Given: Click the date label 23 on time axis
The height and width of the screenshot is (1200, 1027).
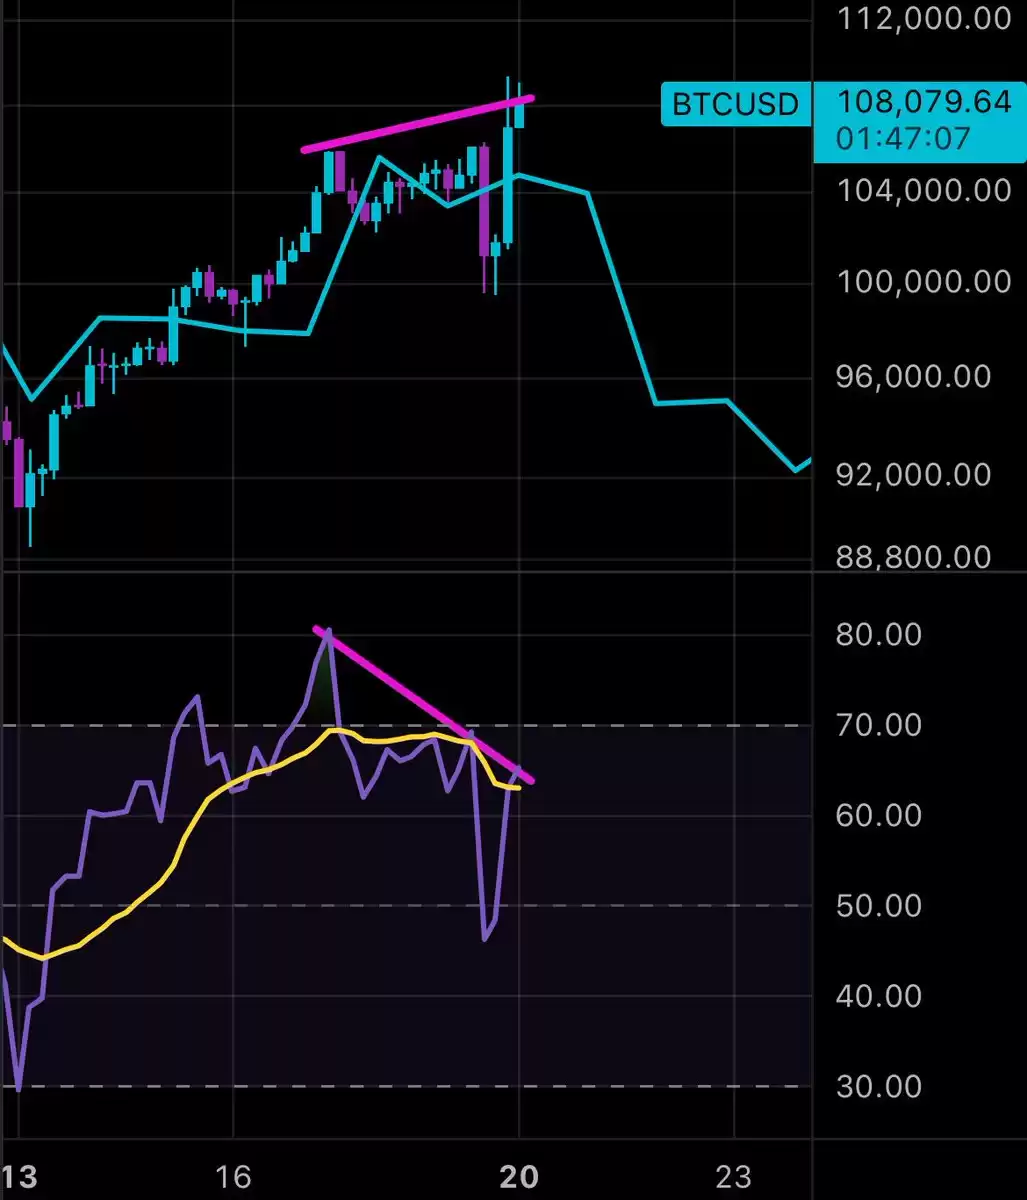Looking at the screenshot, I should pyautogui.click(x=733, y=1177).
